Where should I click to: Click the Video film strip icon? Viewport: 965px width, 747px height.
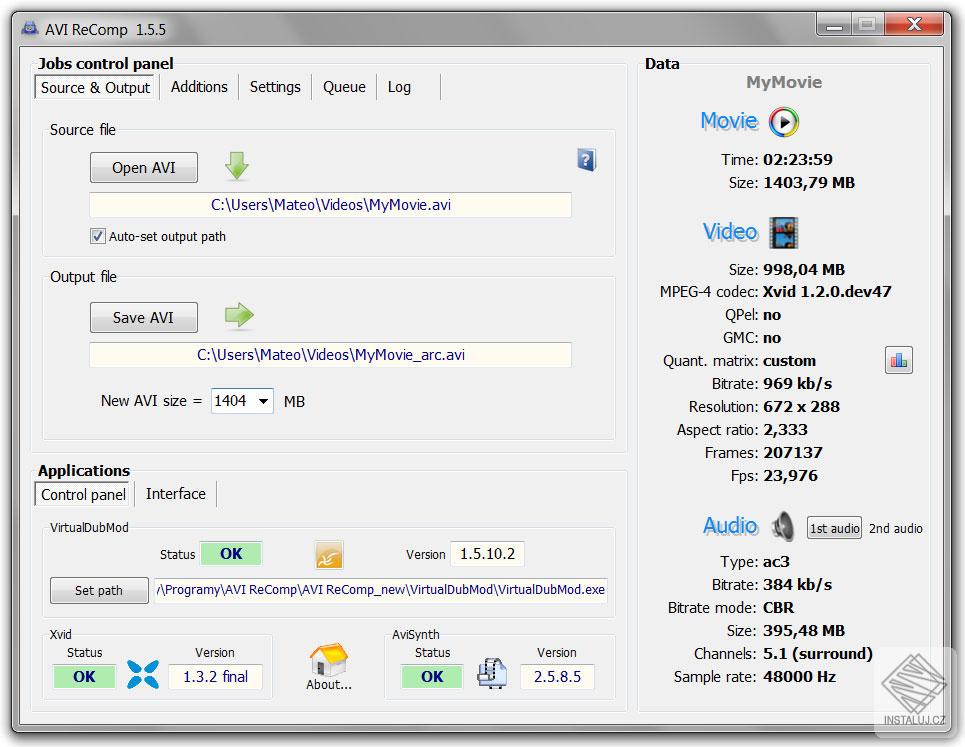pos(783,233)
